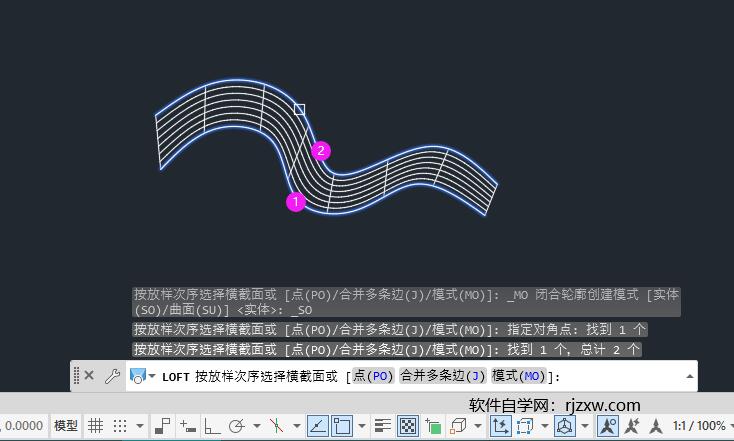Open object snap settings dropdown
The height and width of the screenshot is (441, 734).
(x=361, y=426)
